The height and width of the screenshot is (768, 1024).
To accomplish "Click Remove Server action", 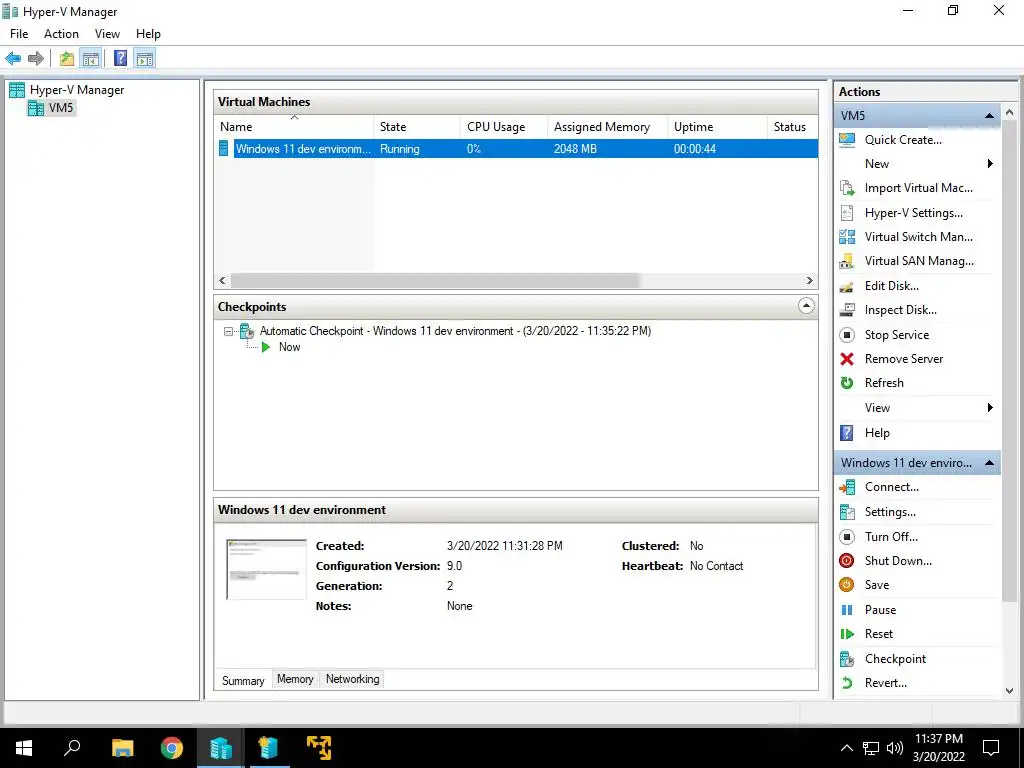I will click(904, 359).
